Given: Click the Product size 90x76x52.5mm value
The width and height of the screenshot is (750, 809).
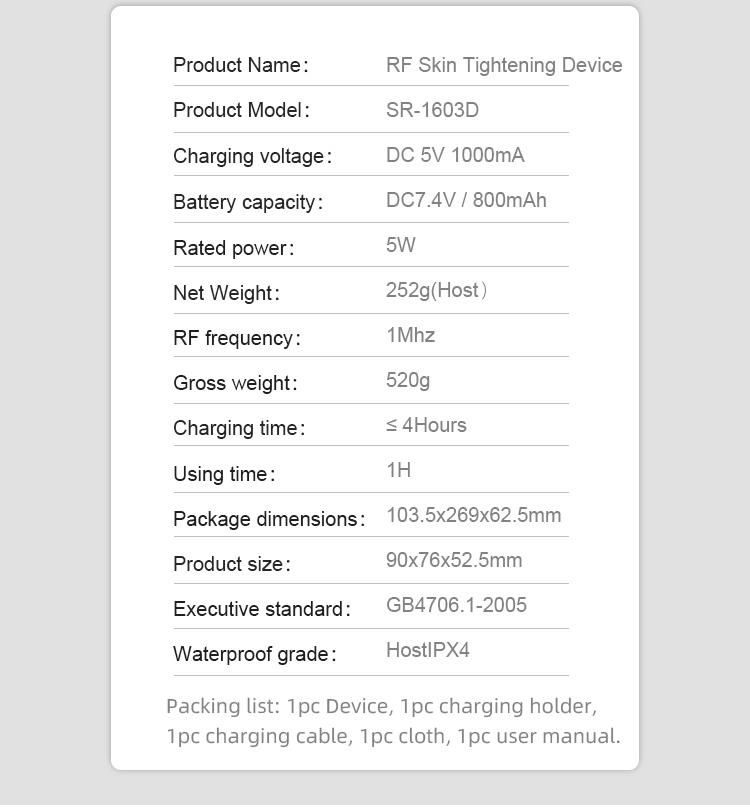Looking at the screenshot, I should 454,560.
